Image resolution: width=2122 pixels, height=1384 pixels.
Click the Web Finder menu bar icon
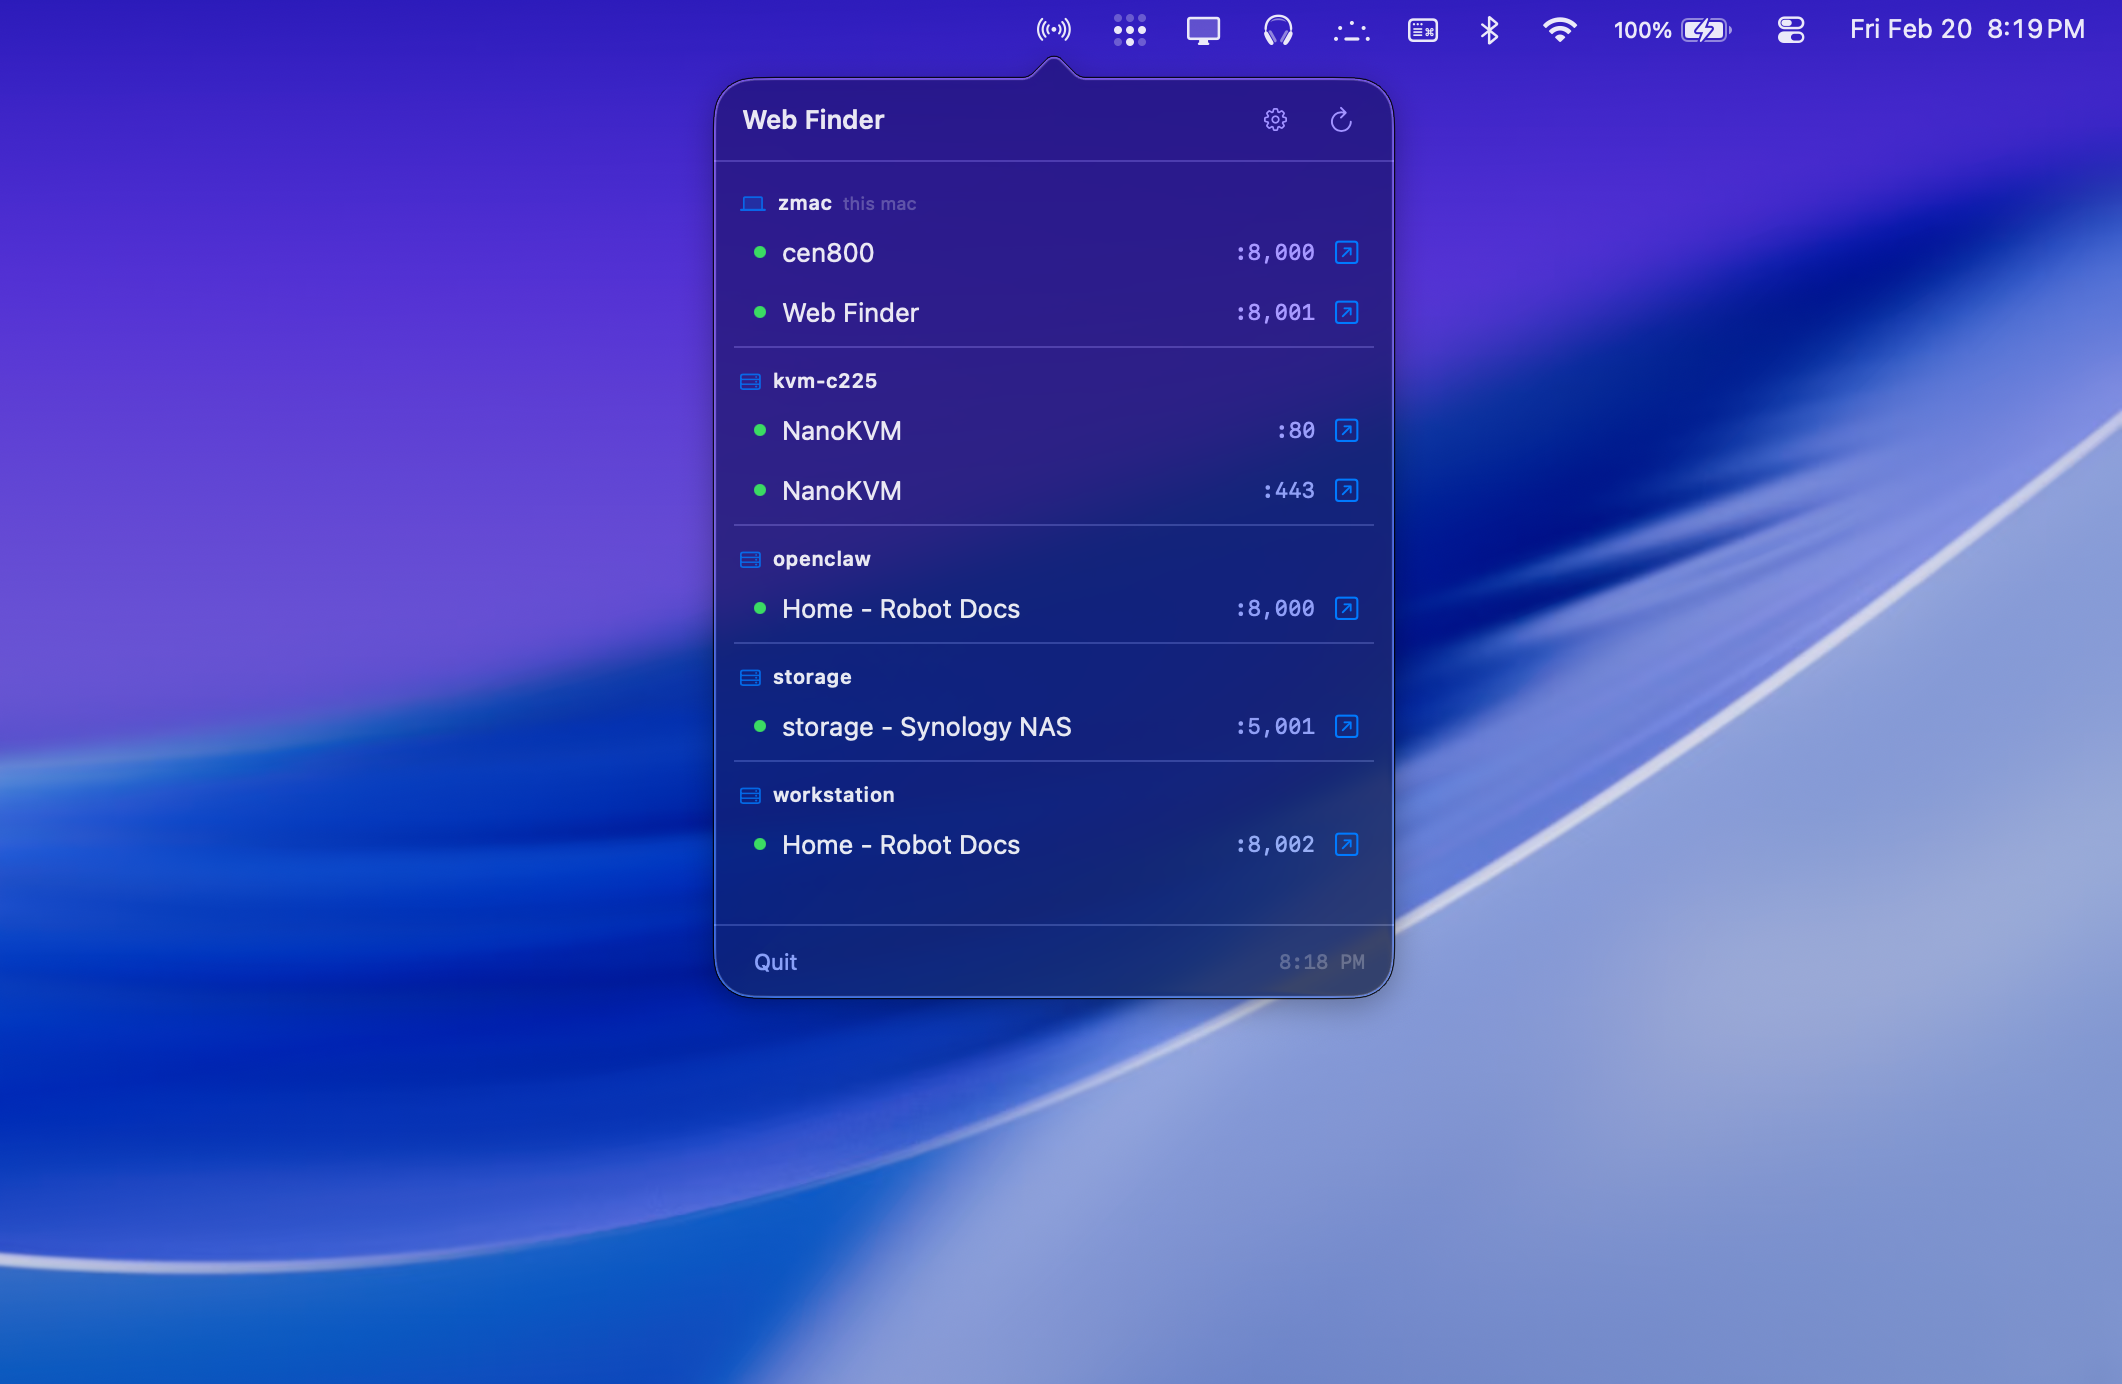click(x=1051, y=30)
